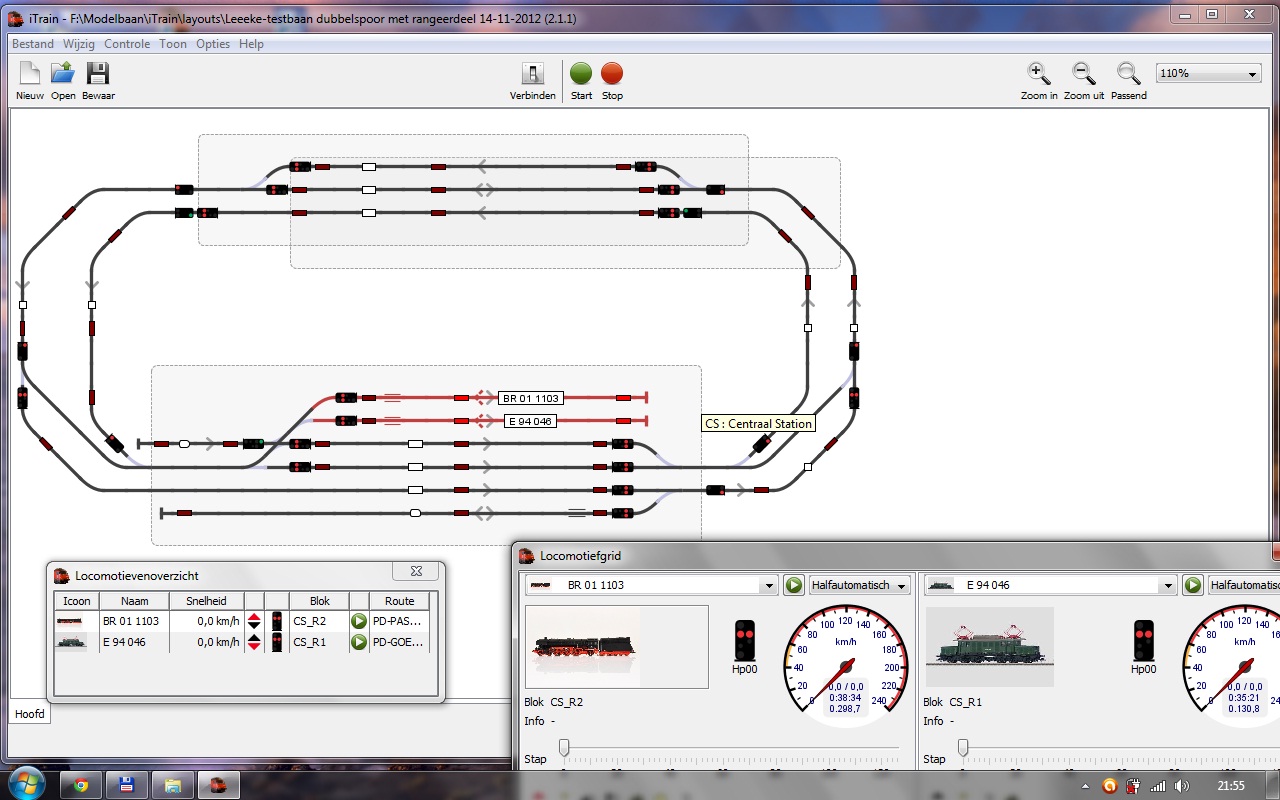Click signal icon in BR 01 1103 overview row
The height and width of the screenshot is (800, 1280).
277,621
